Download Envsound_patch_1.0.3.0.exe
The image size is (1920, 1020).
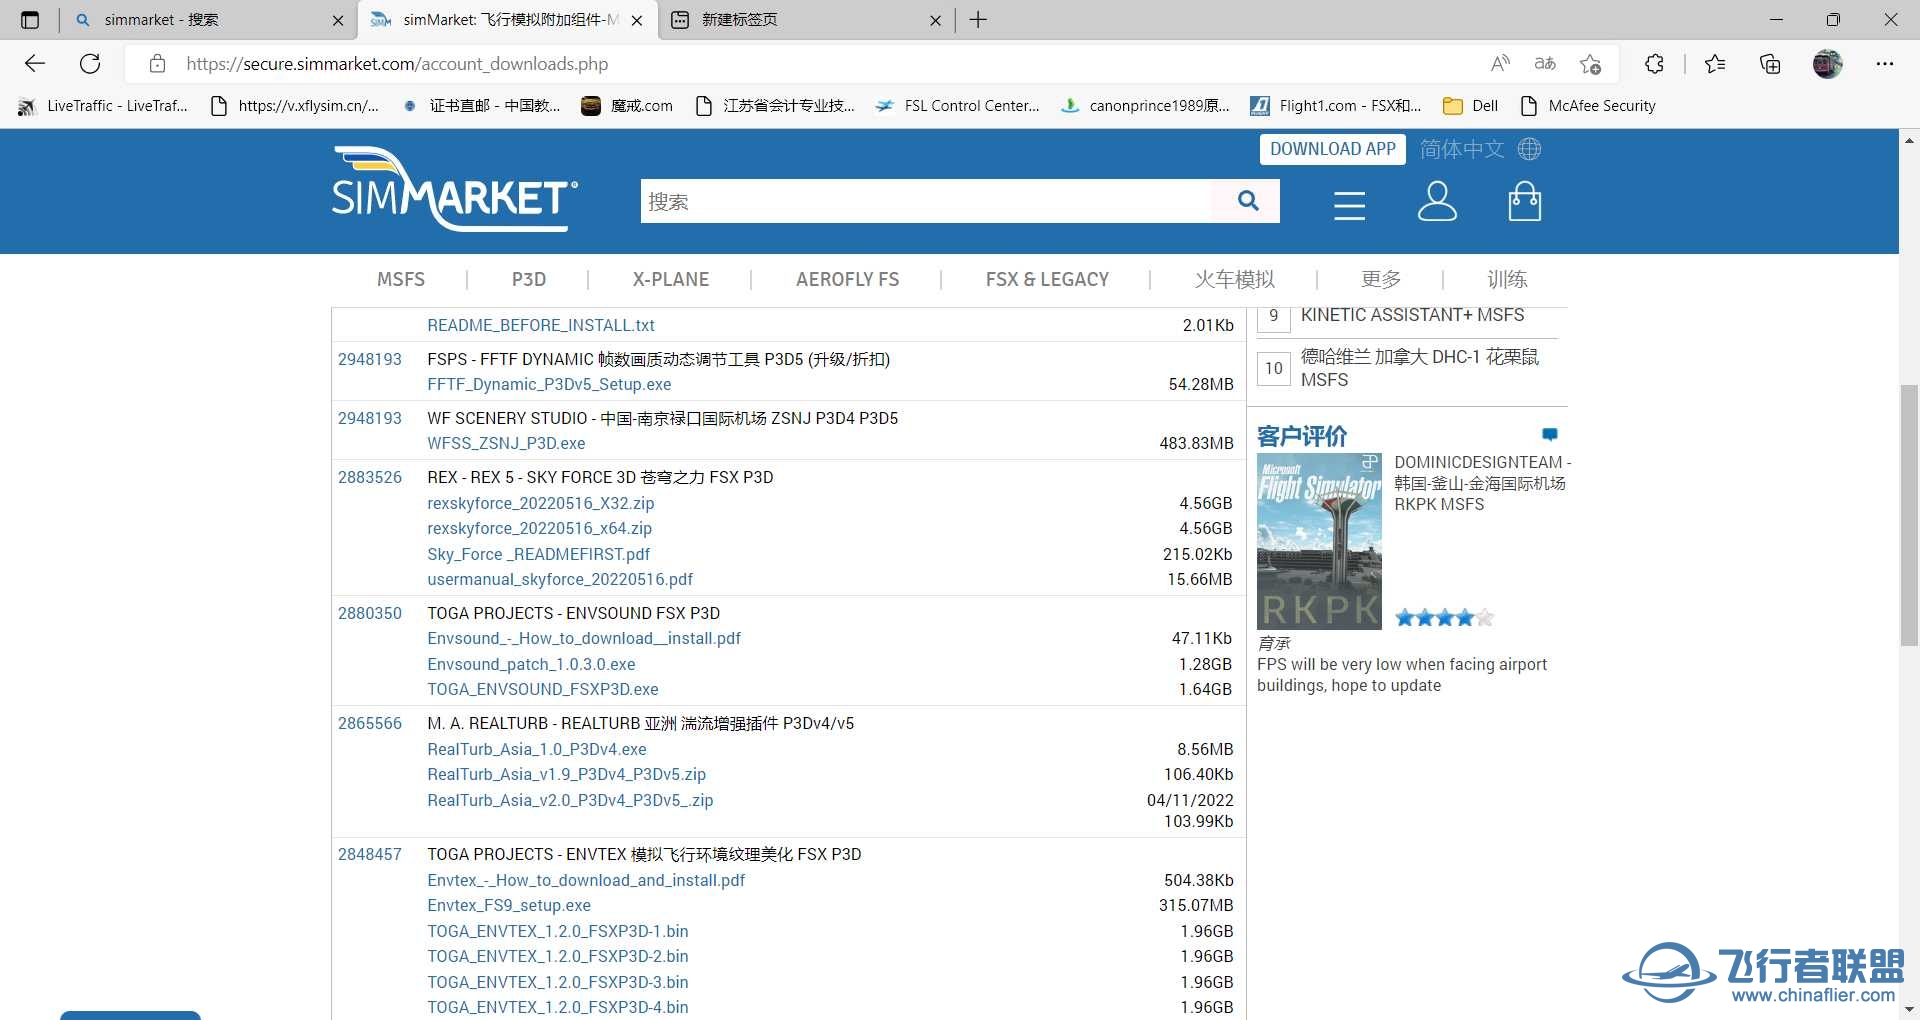531,664
